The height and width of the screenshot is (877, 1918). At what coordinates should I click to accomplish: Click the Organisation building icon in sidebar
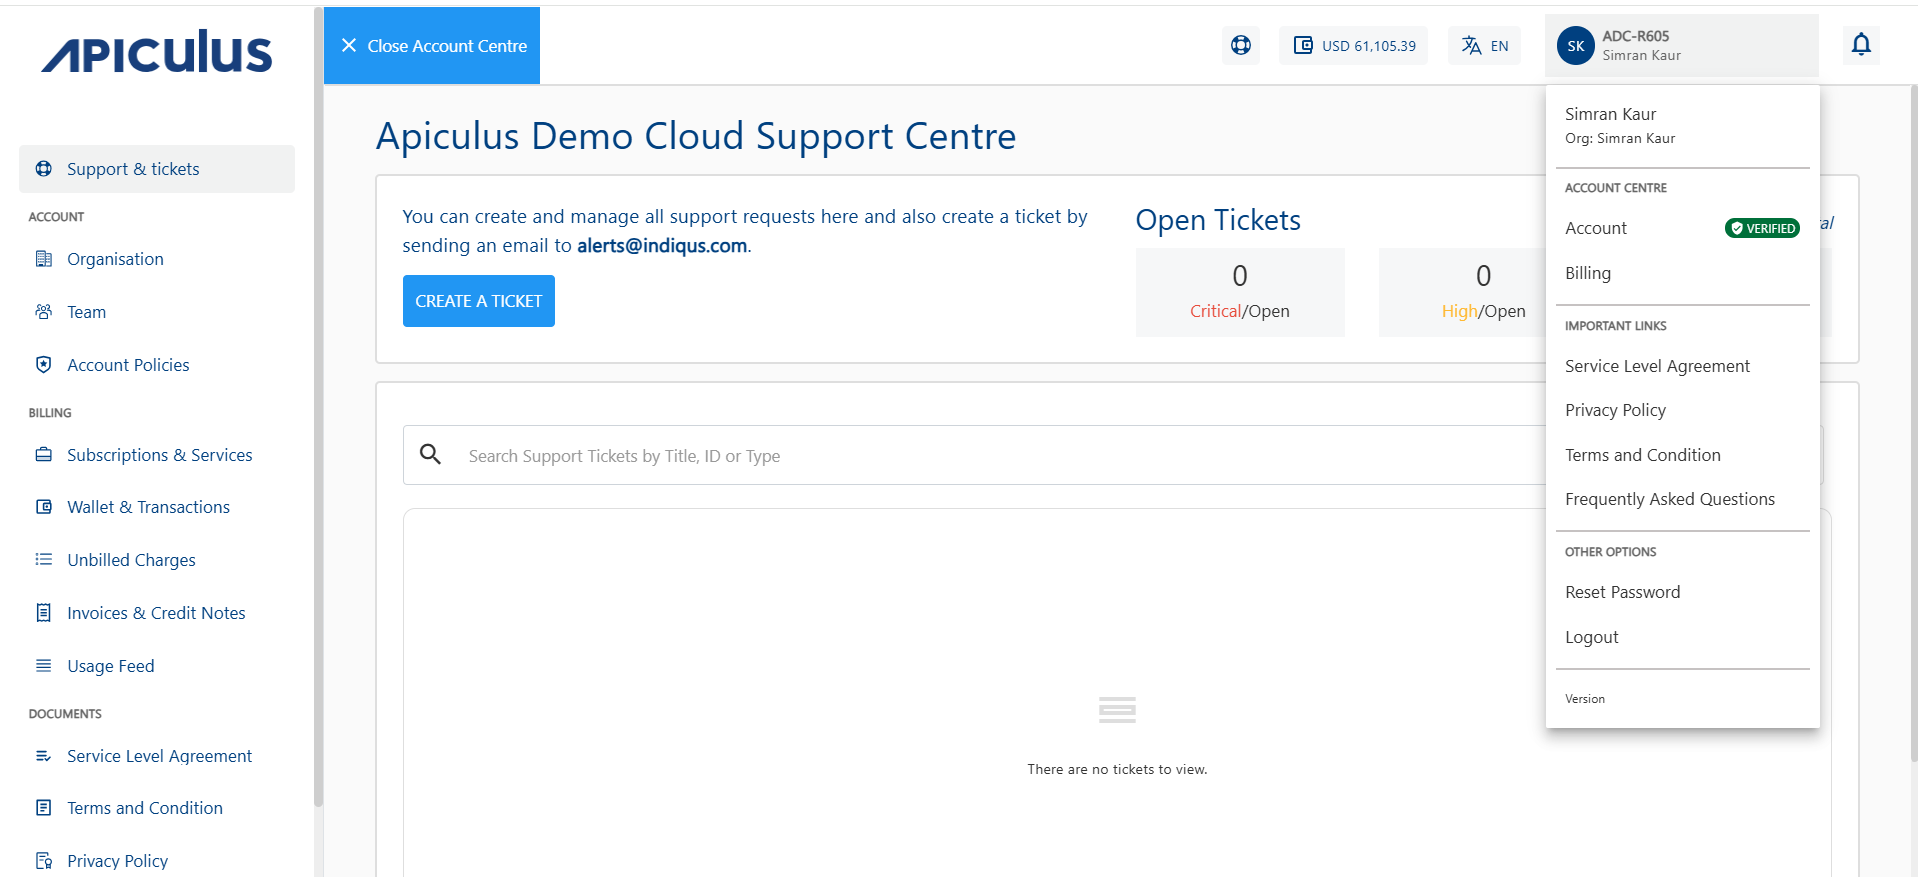click(x=44, y=259)
